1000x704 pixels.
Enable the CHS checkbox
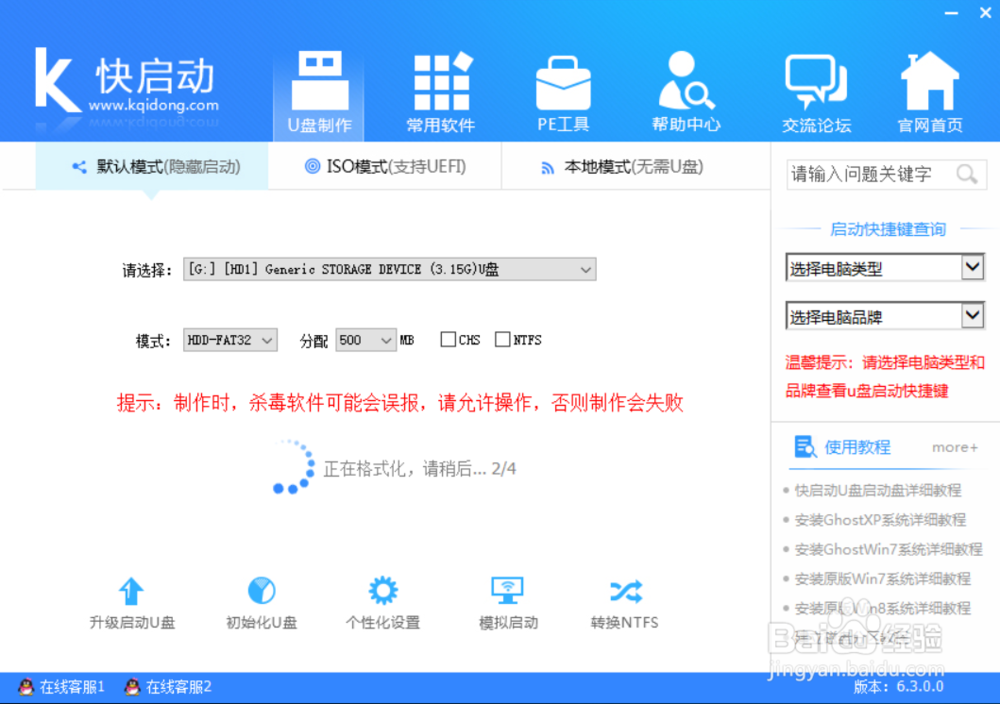[447, 339]
